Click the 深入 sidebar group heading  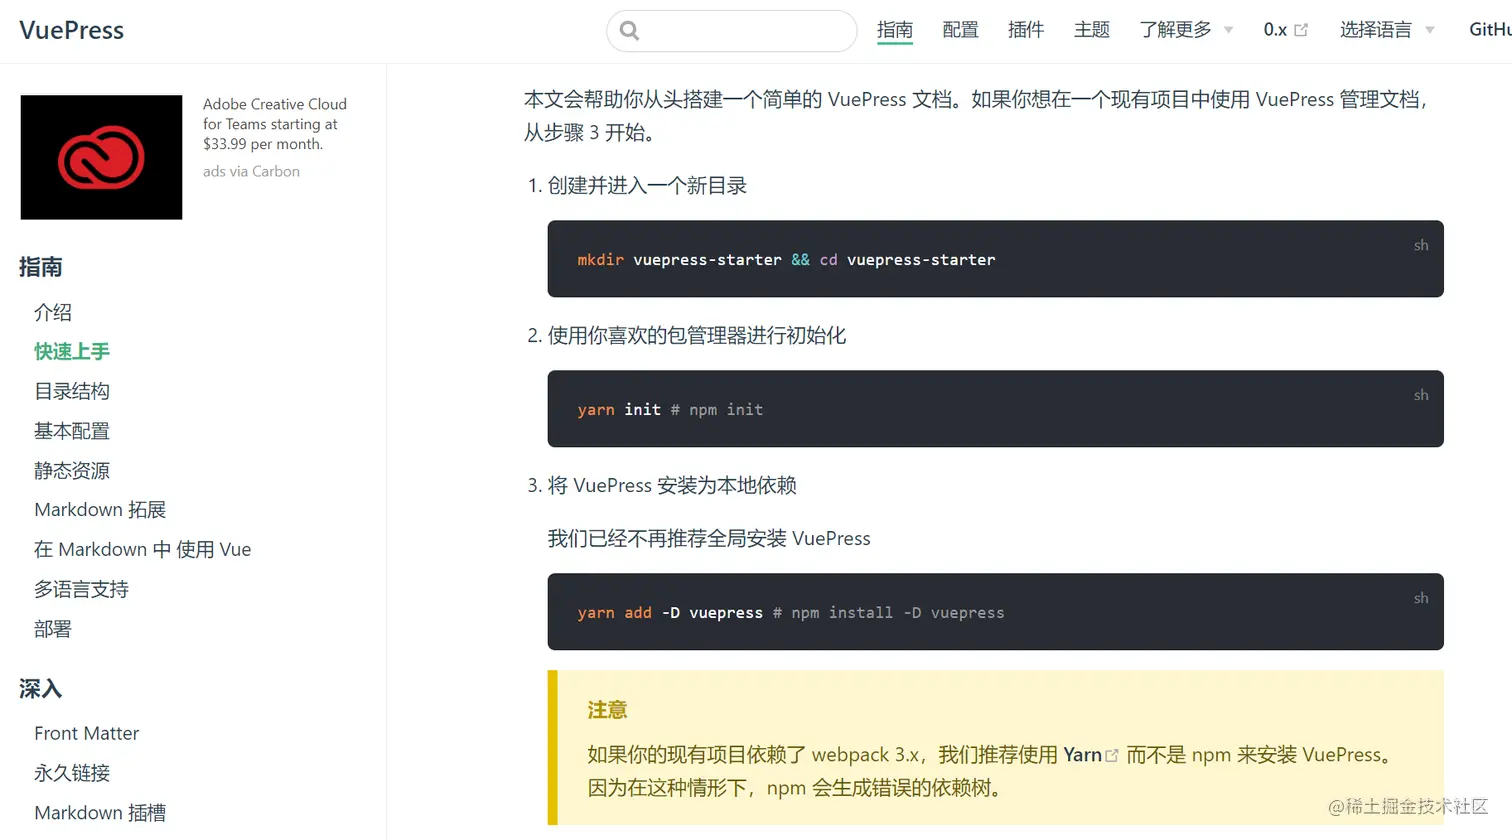[x=41, y=689]
